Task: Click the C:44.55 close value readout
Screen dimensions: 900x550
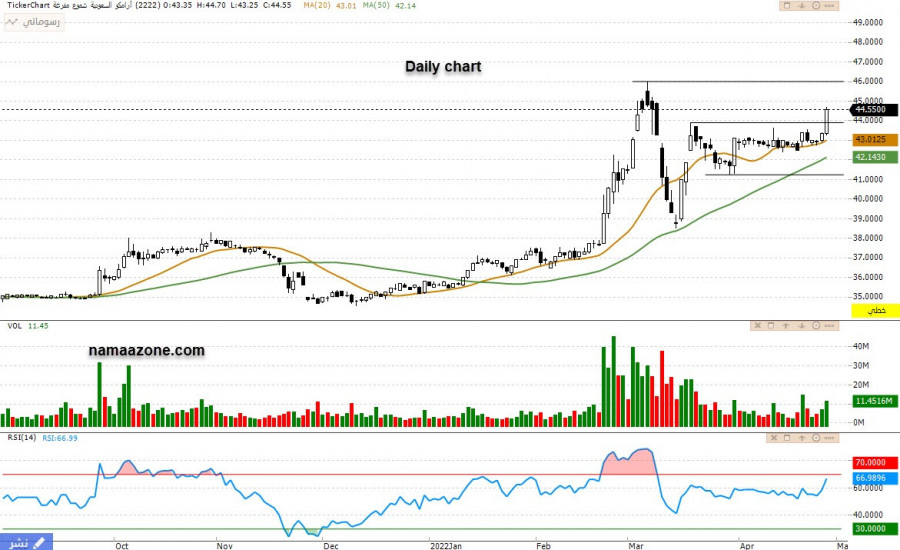Action: point(276,5)
